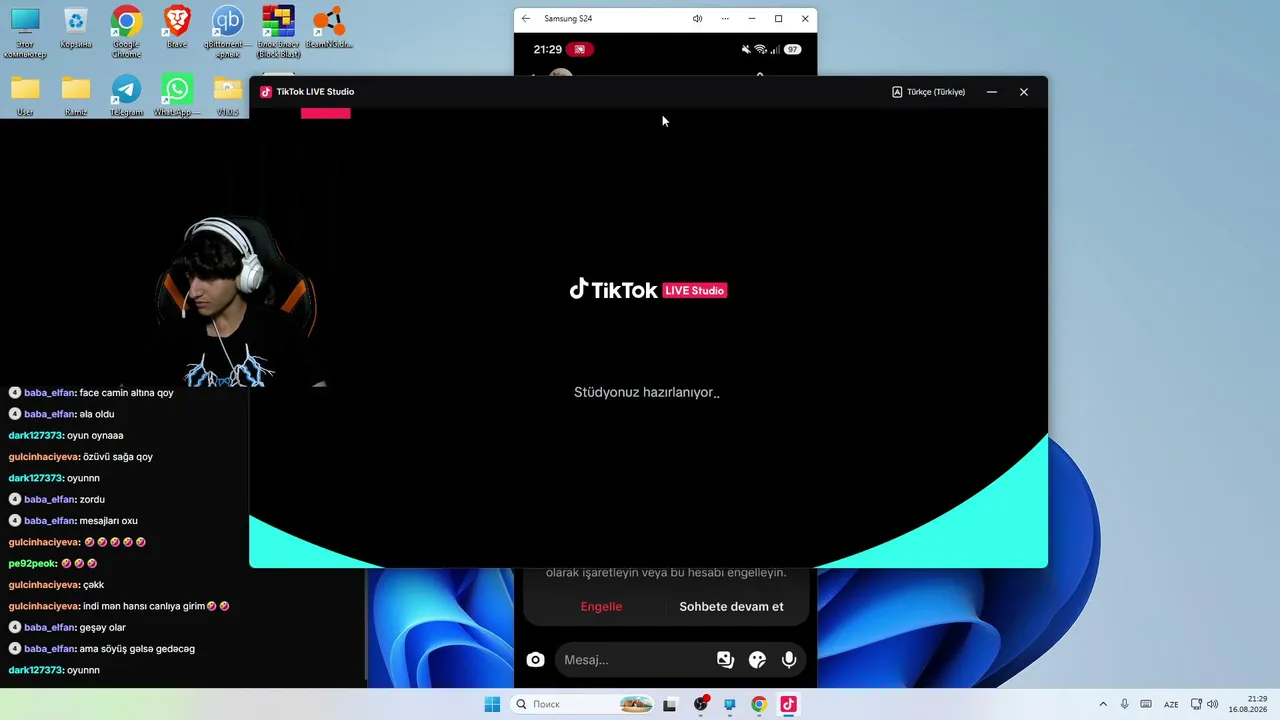1280x720 pixels.
Task: Open the Telegram desktop shortcut
Action: pos(126,96)
